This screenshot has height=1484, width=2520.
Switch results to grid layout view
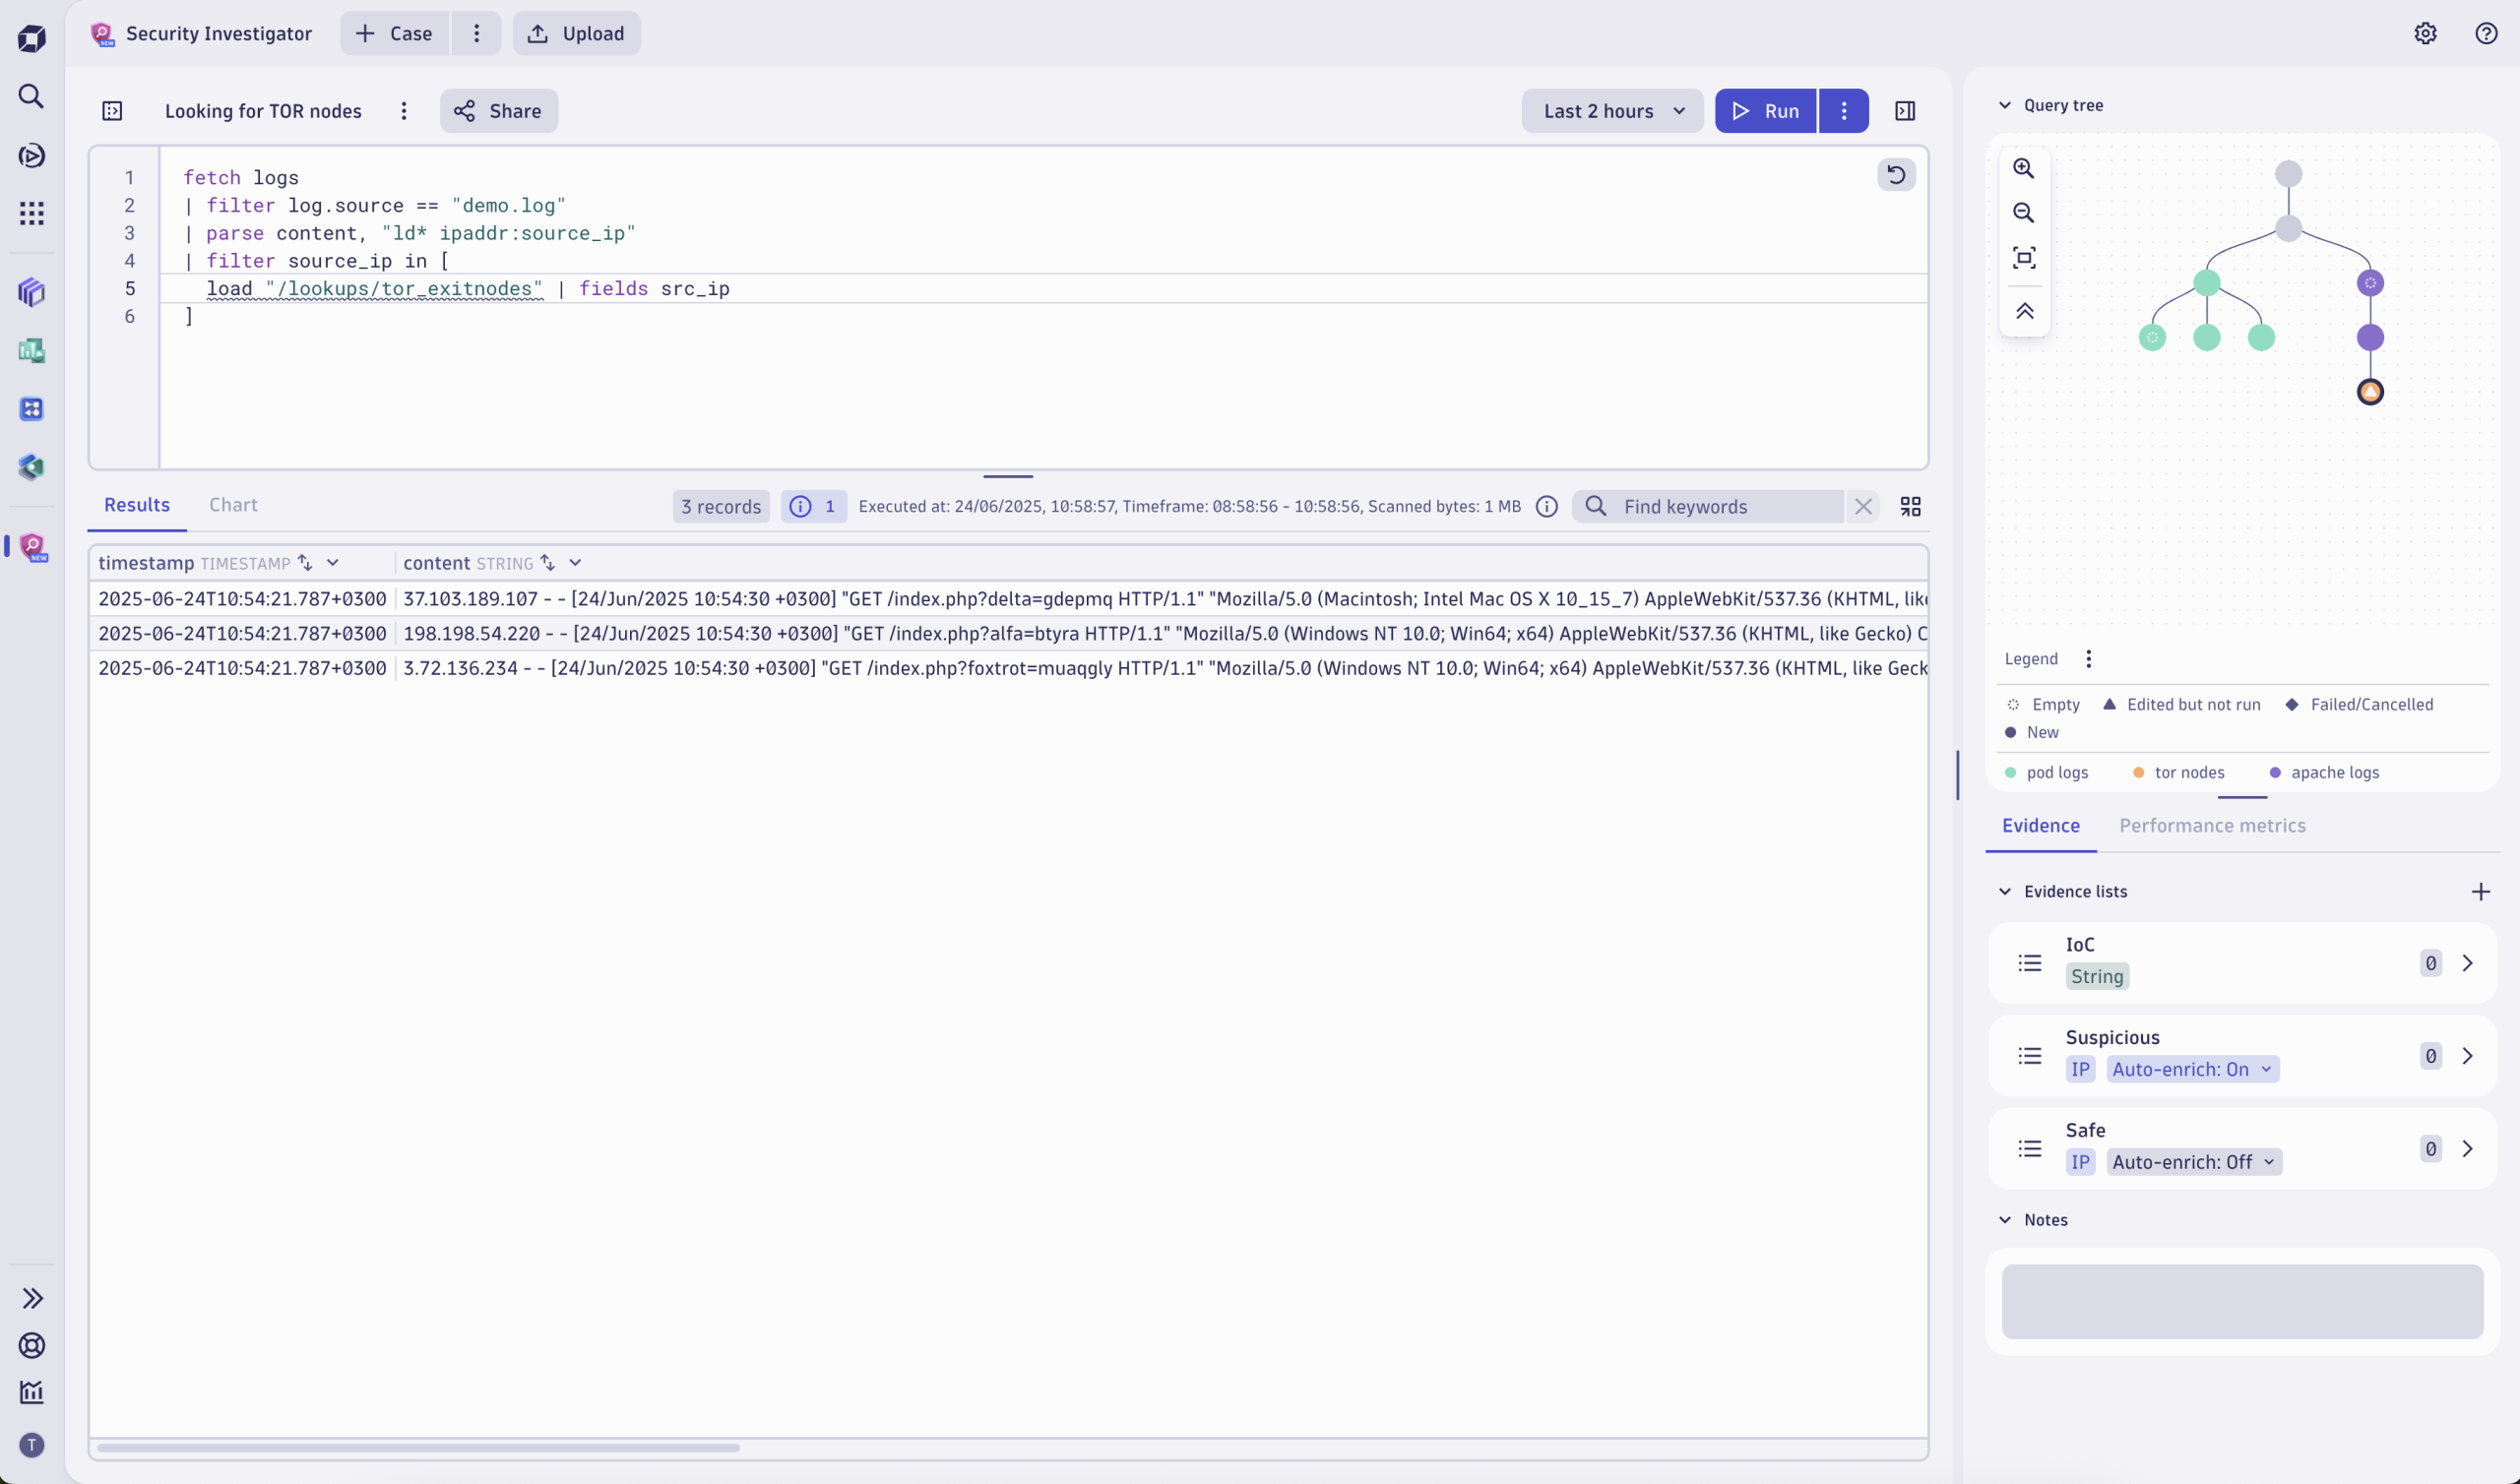(x=1910, y=506)
